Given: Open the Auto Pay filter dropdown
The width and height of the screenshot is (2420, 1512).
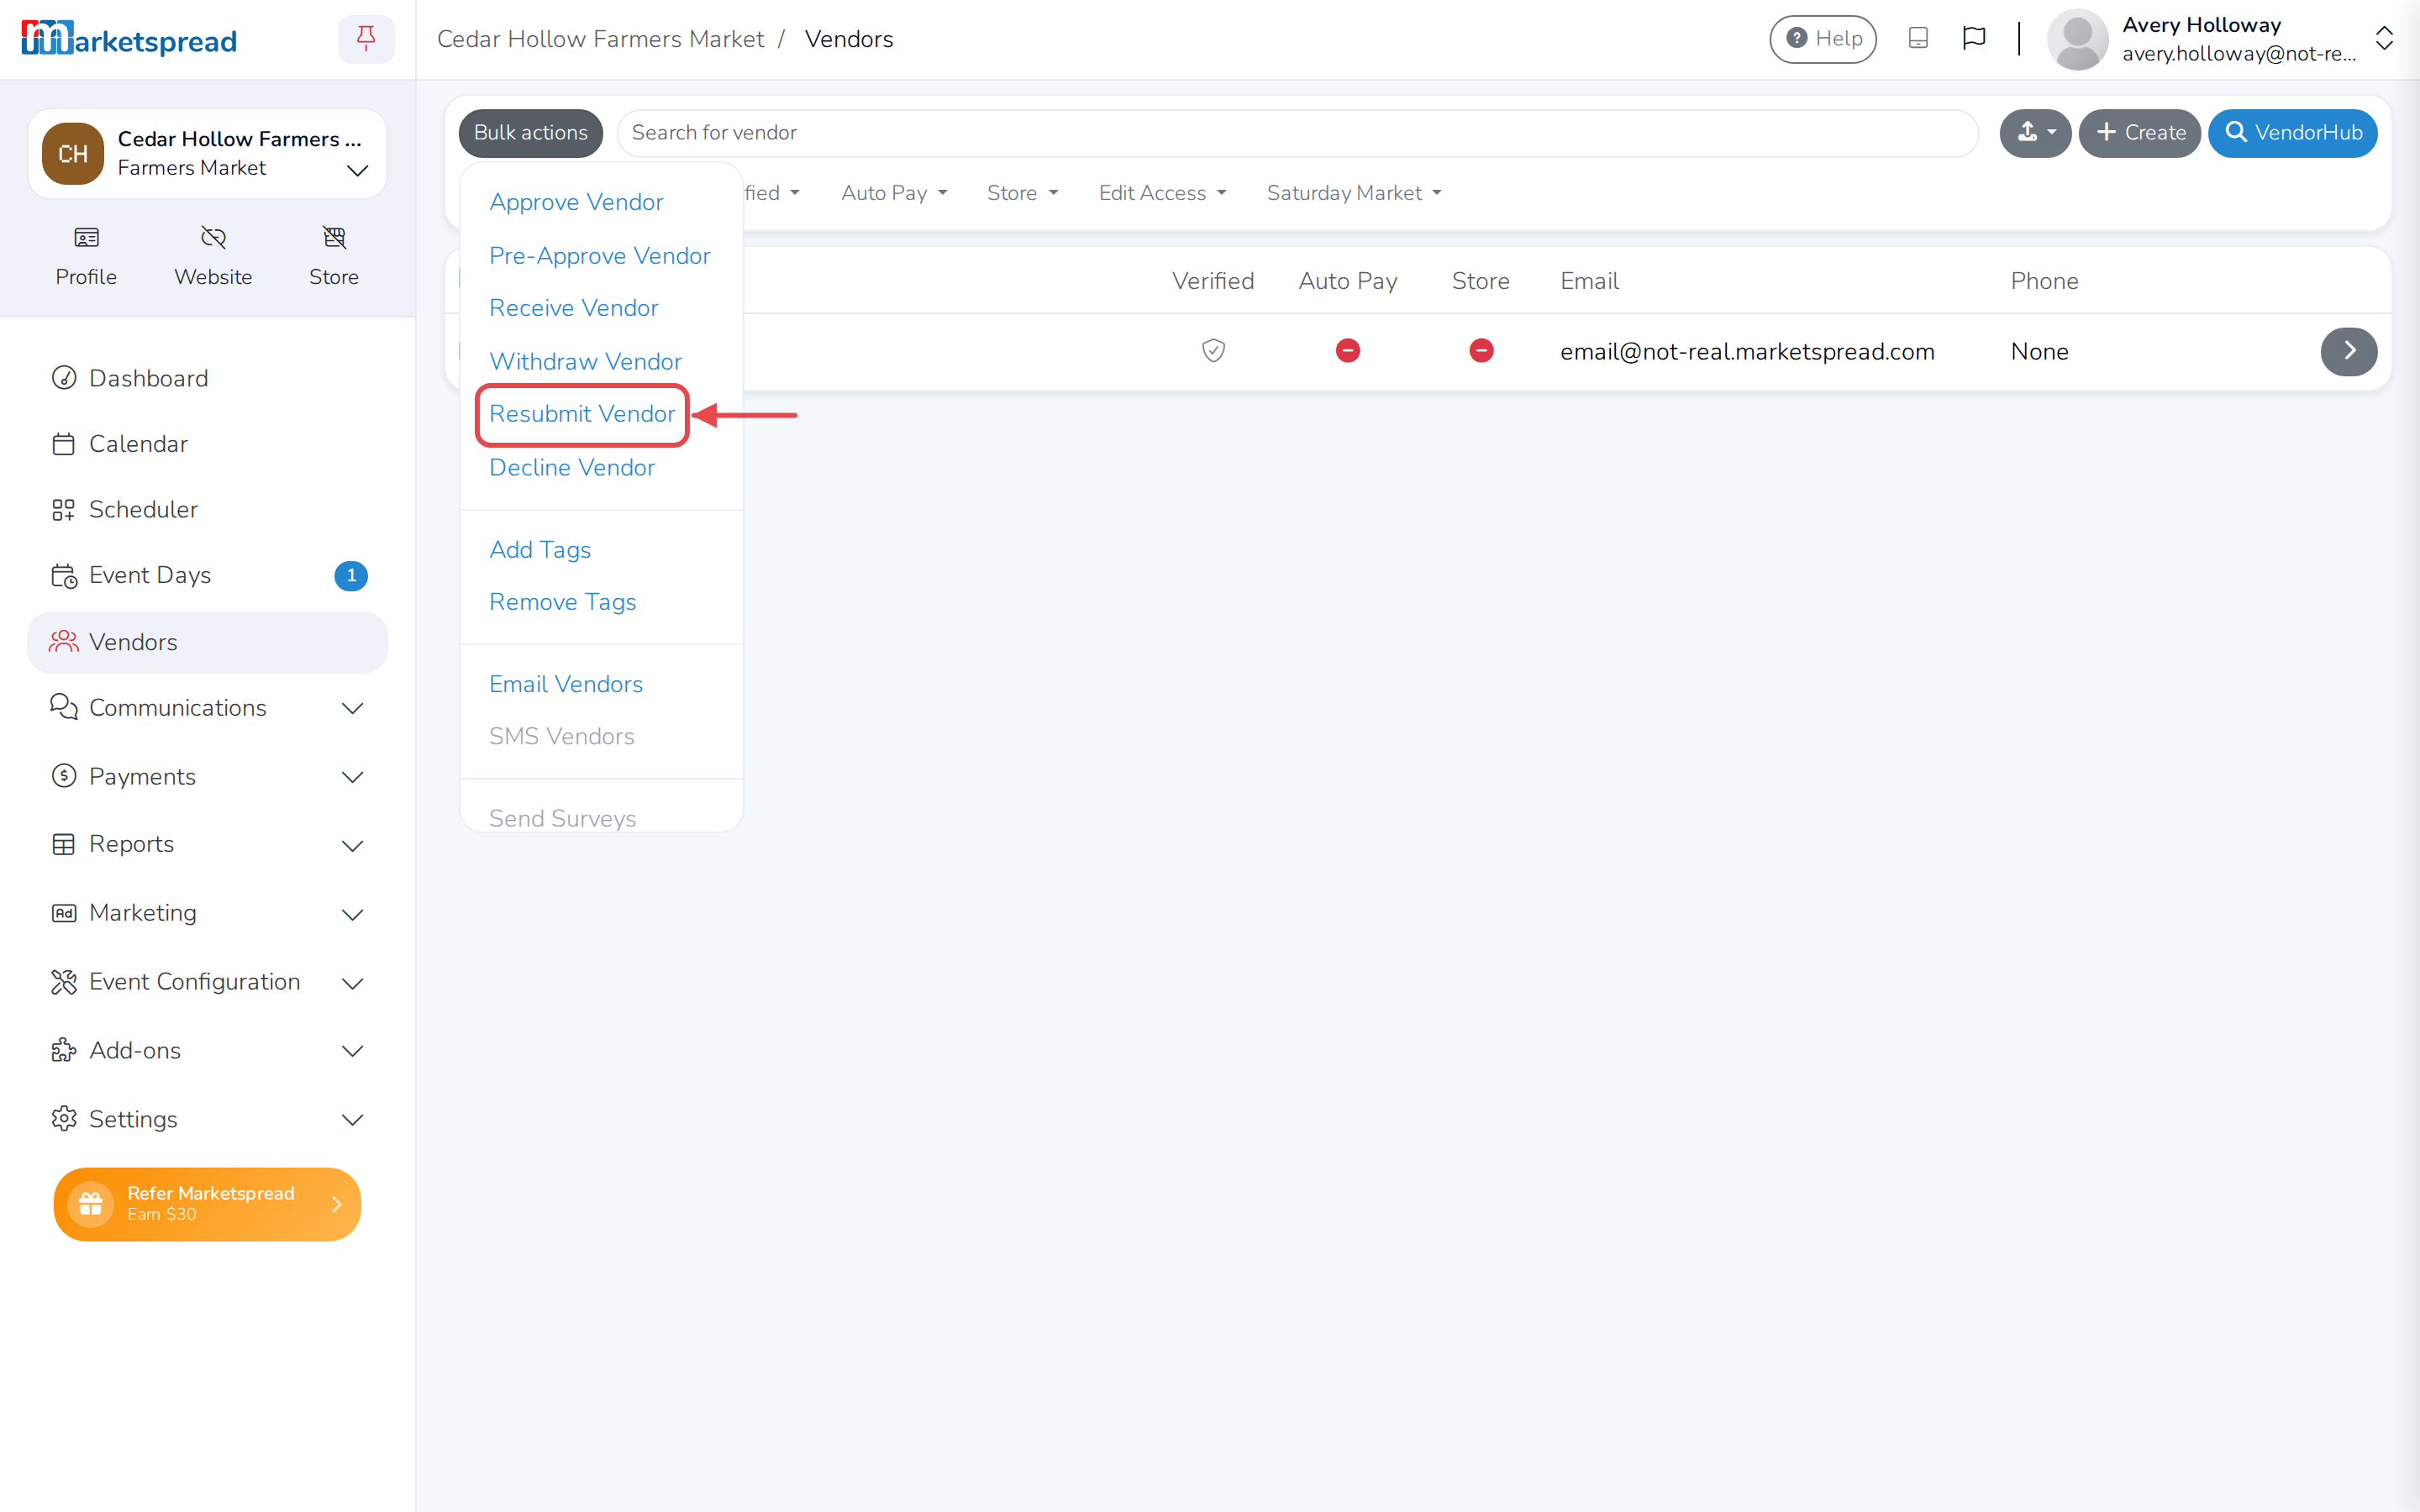Looking at the screenshot, I should (x=893, y=193).
